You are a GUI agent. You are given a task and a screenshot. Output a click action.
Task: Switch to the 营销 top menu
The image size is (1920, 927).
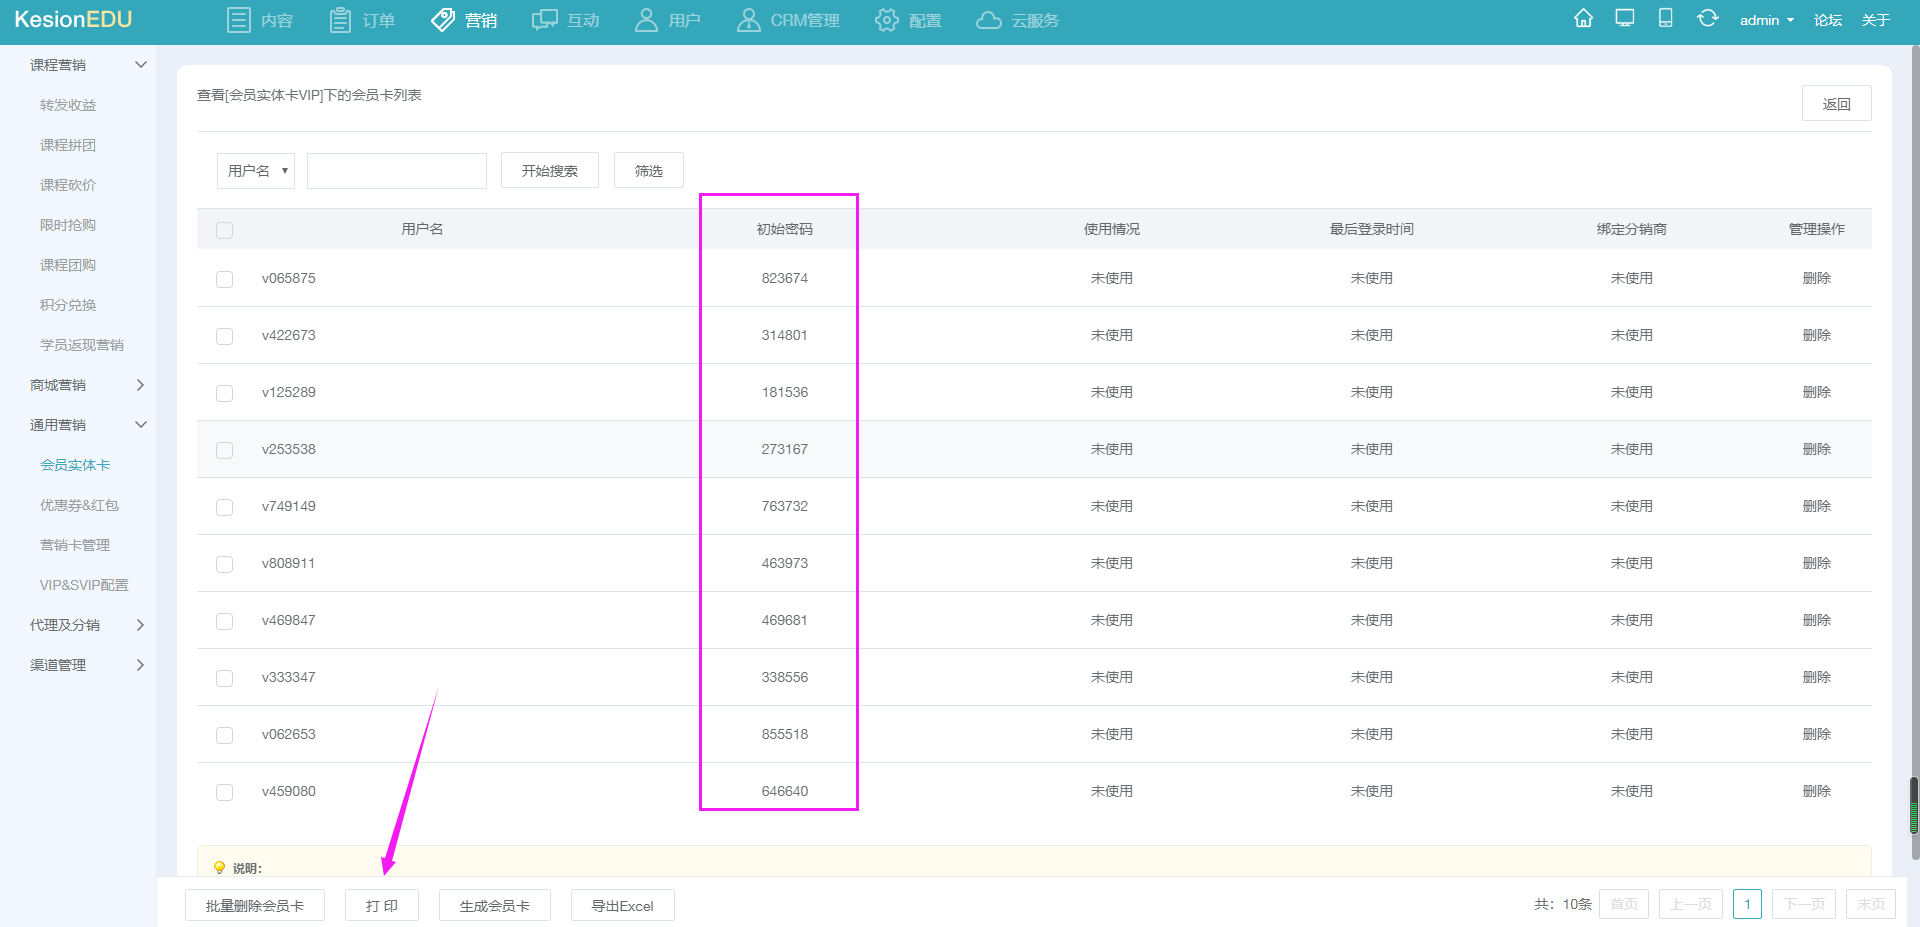click(x=465, y=20)
